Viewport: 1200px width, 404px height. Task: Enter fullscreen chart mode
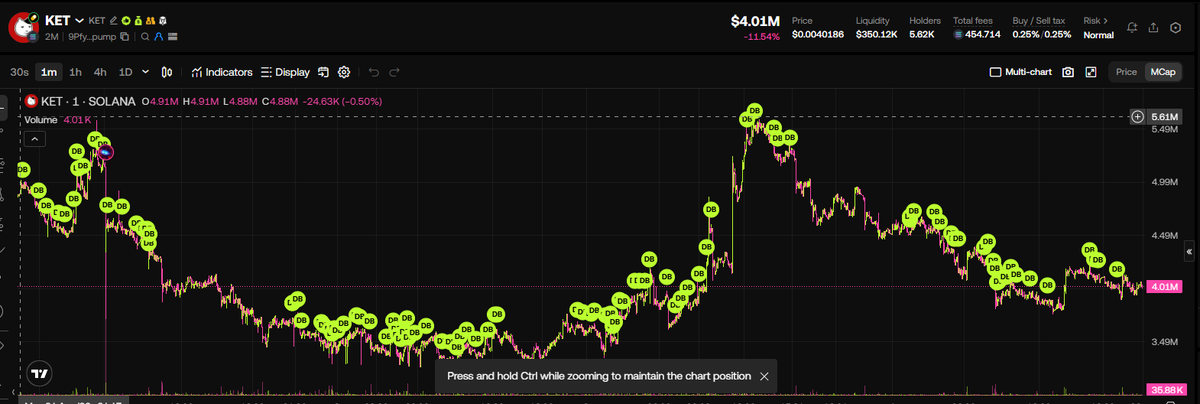click(x=1091, y=72)
